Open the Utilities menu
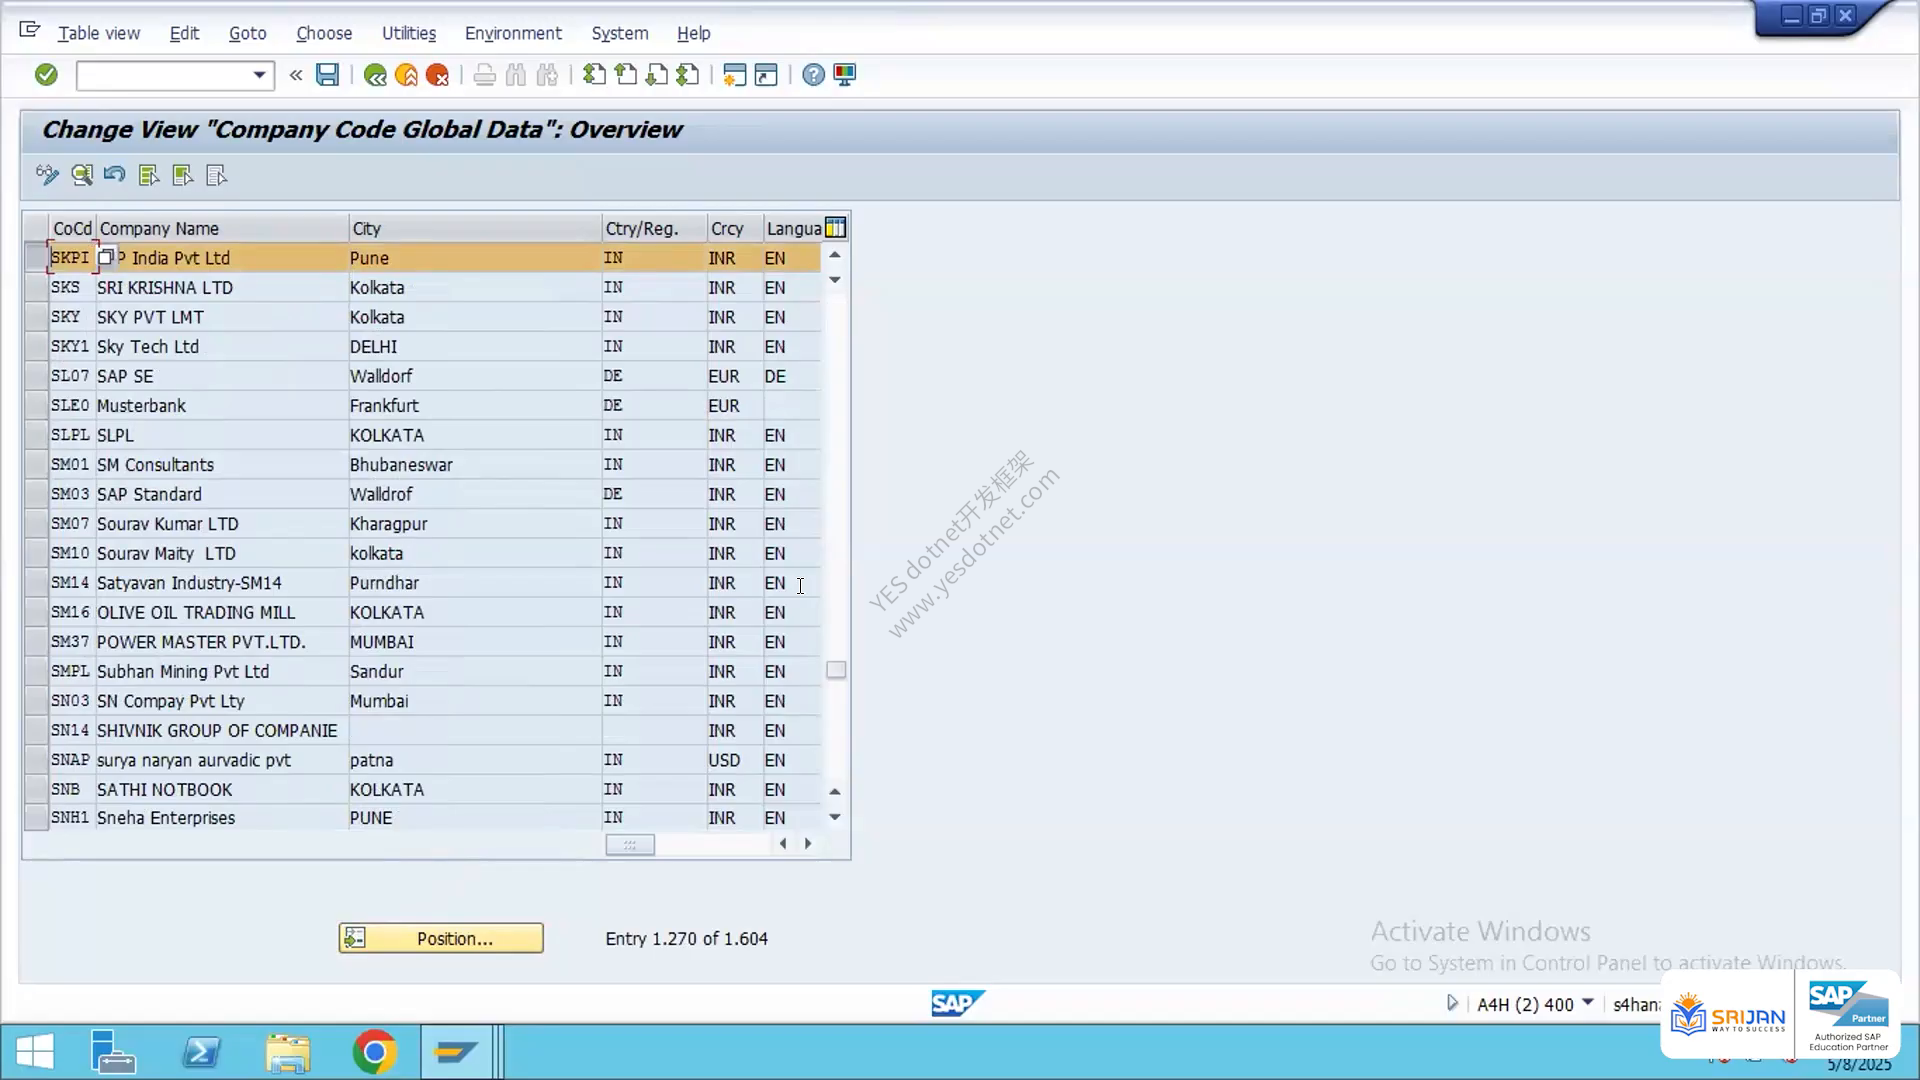The height and width of the screenshot is (1080, 1920). 409,33
